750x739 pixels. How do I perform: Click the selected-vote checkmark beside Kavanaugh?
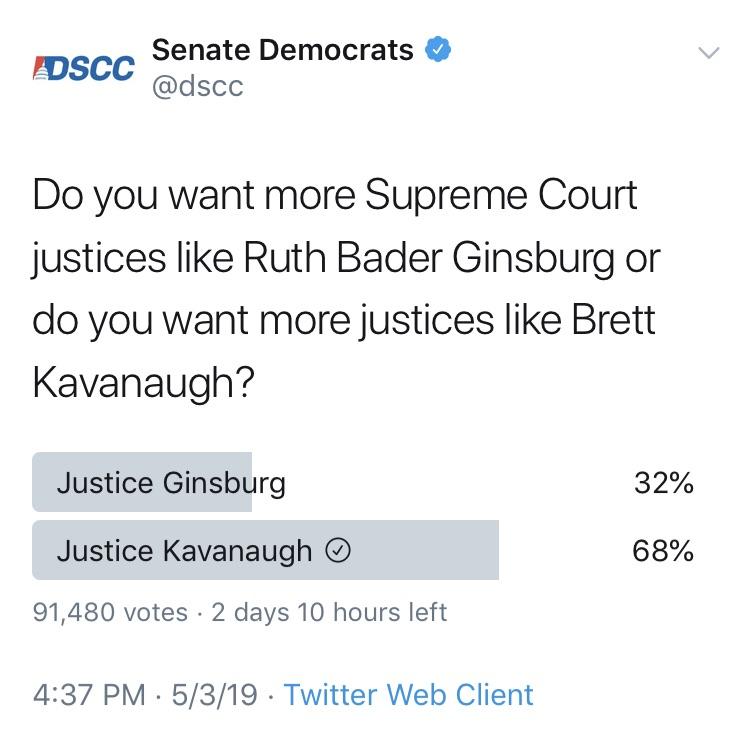(338, 551)
